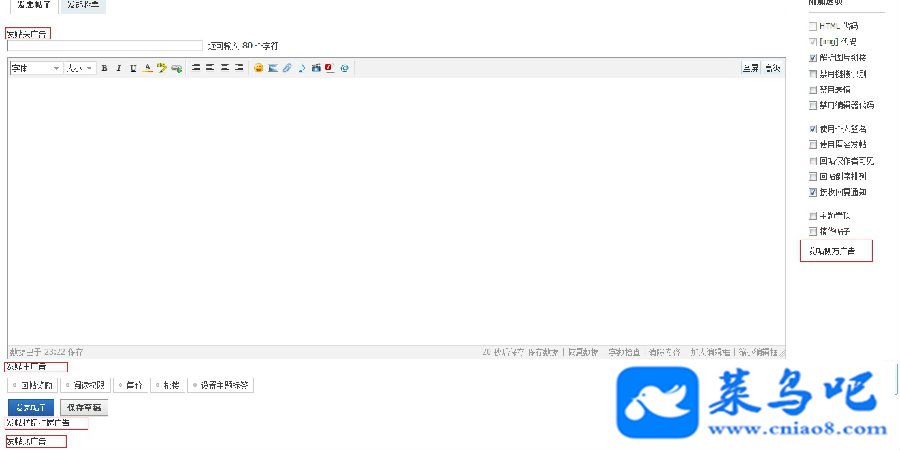
Task: Click the first alignment icon in the toolbar
Action: coord(196,68)
